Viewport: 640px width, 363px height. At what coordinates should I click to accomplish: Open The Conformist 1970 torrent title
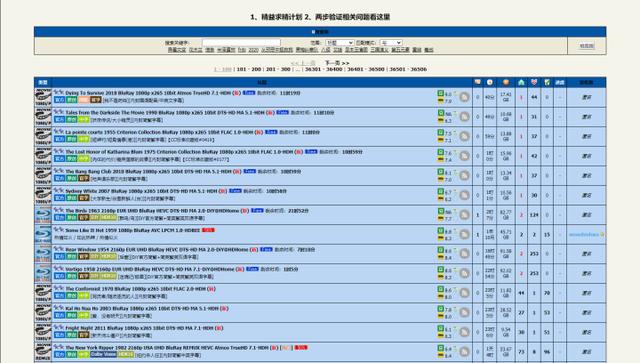point(136,289)
